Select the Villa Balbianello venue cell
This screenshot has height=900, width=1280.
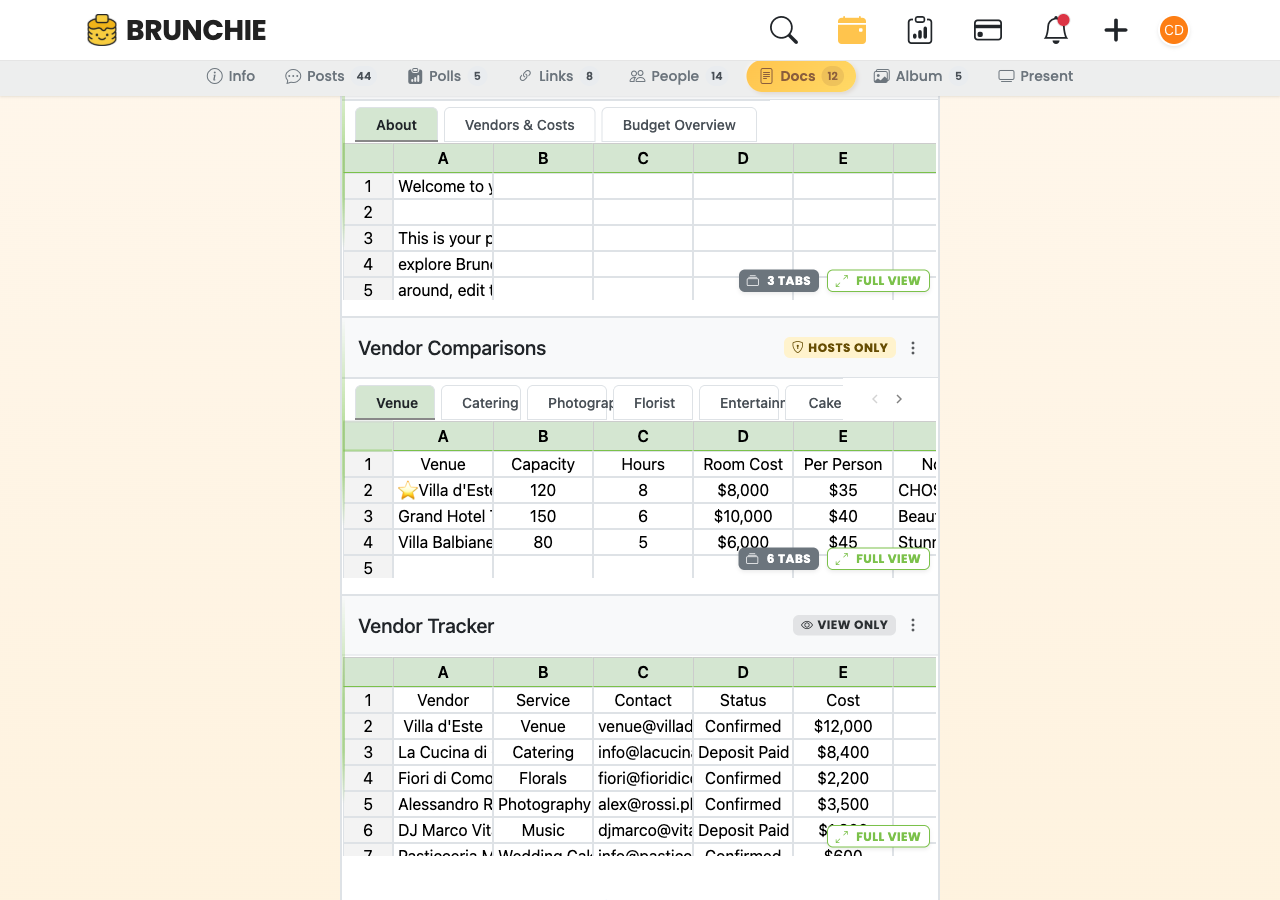(443, 542)
